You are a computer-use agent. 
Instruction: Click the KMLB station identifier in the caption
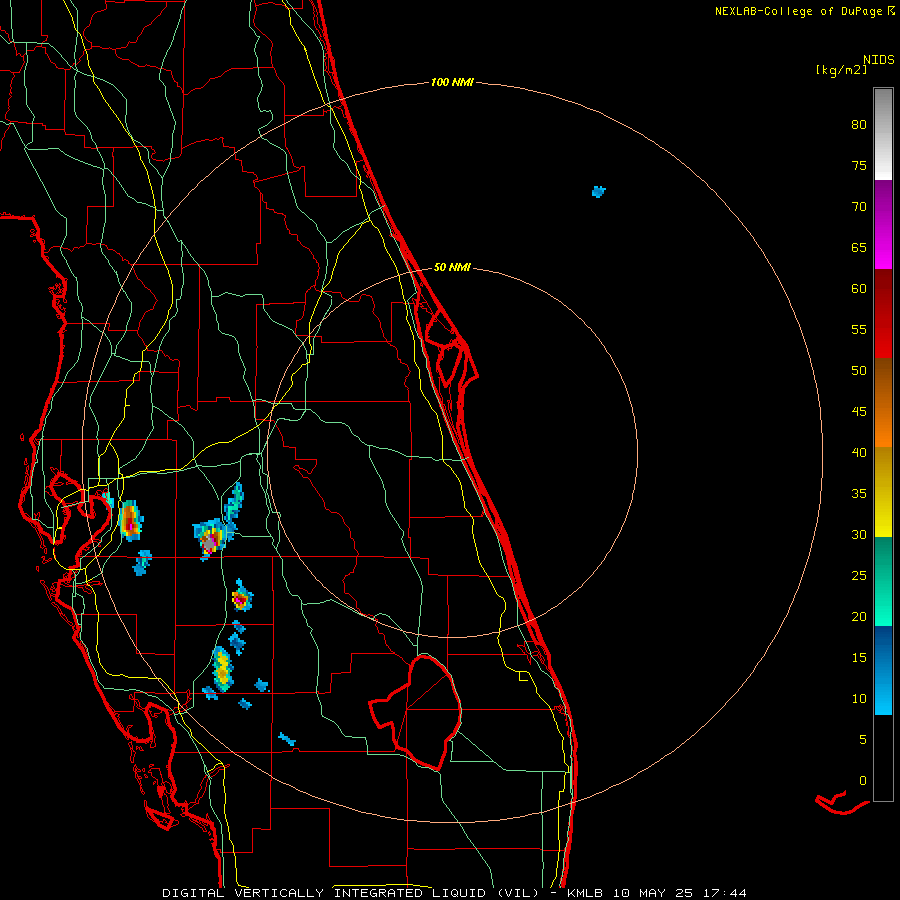585,893
